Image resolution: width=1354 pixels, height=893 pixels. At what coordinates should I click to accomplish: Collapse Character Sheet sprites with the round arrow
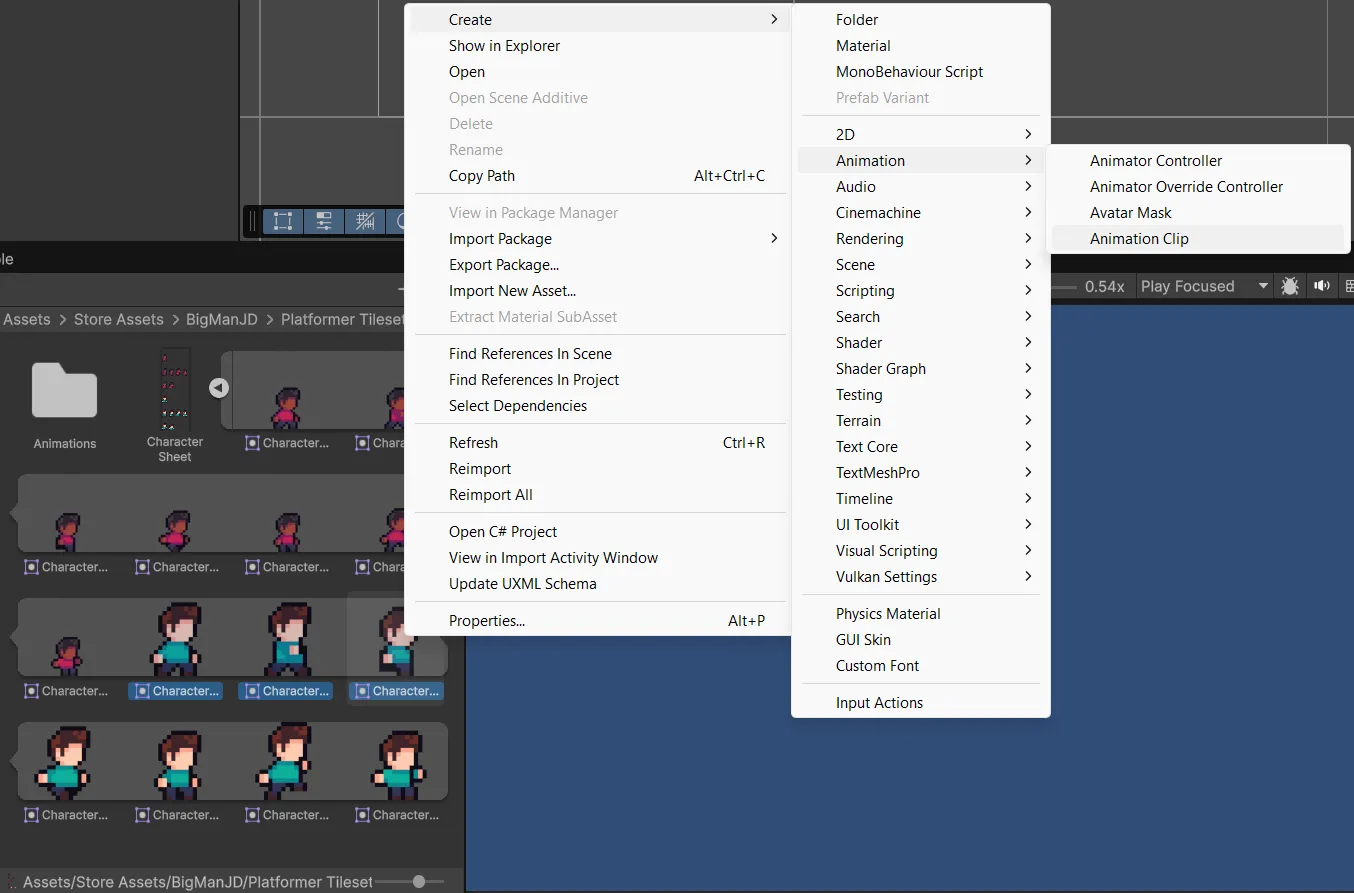tap(219, 388)
